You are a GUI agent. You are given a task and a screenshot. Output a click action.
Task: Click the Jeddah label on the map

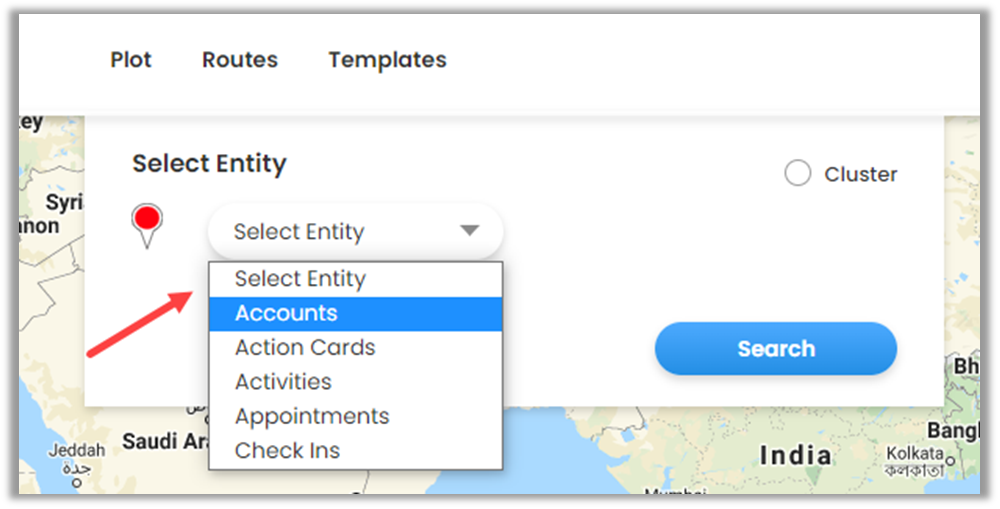click(x=76, y=451)
